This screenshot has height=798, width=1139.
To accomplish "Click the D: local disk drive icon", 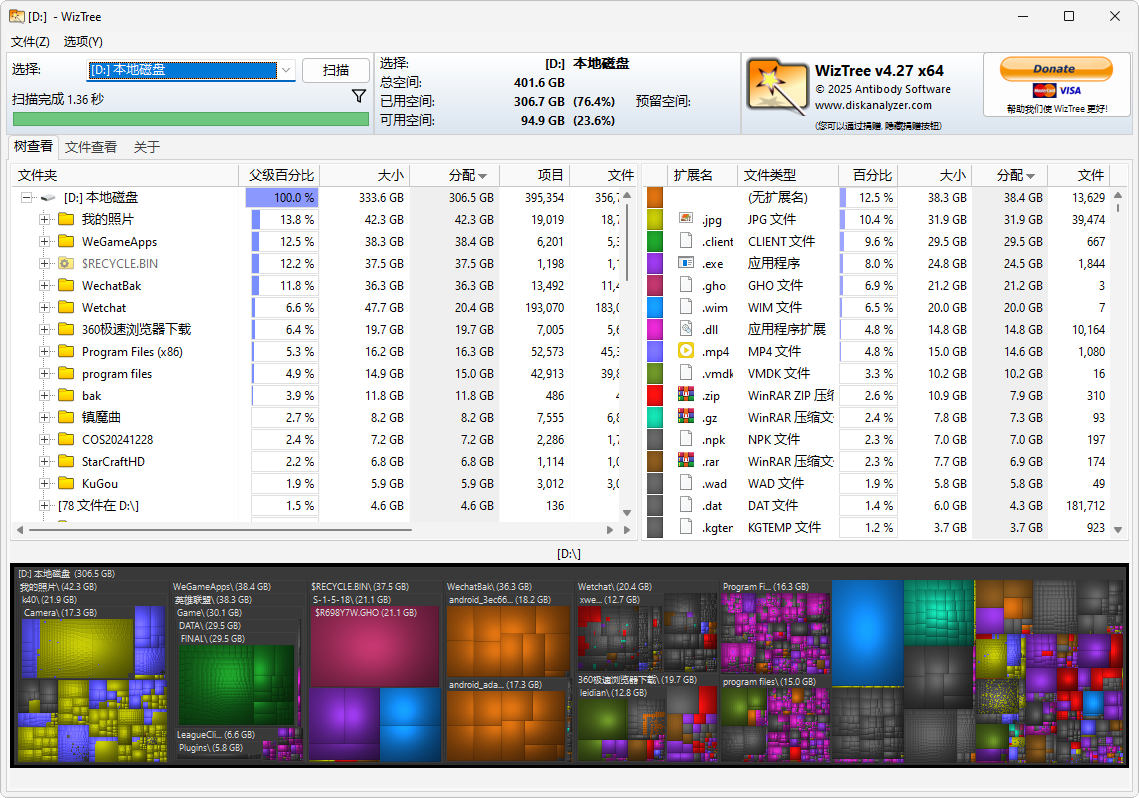I will coord(47,198).
